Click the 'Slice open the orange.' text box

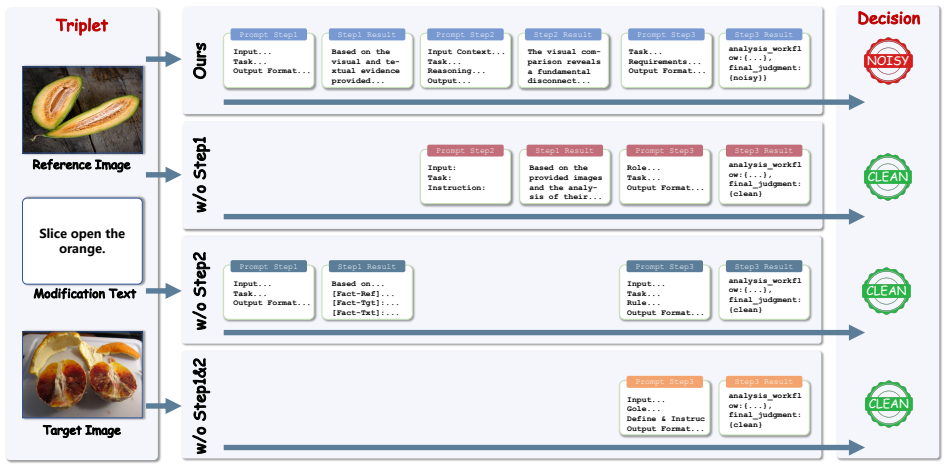tap(82, 241)
